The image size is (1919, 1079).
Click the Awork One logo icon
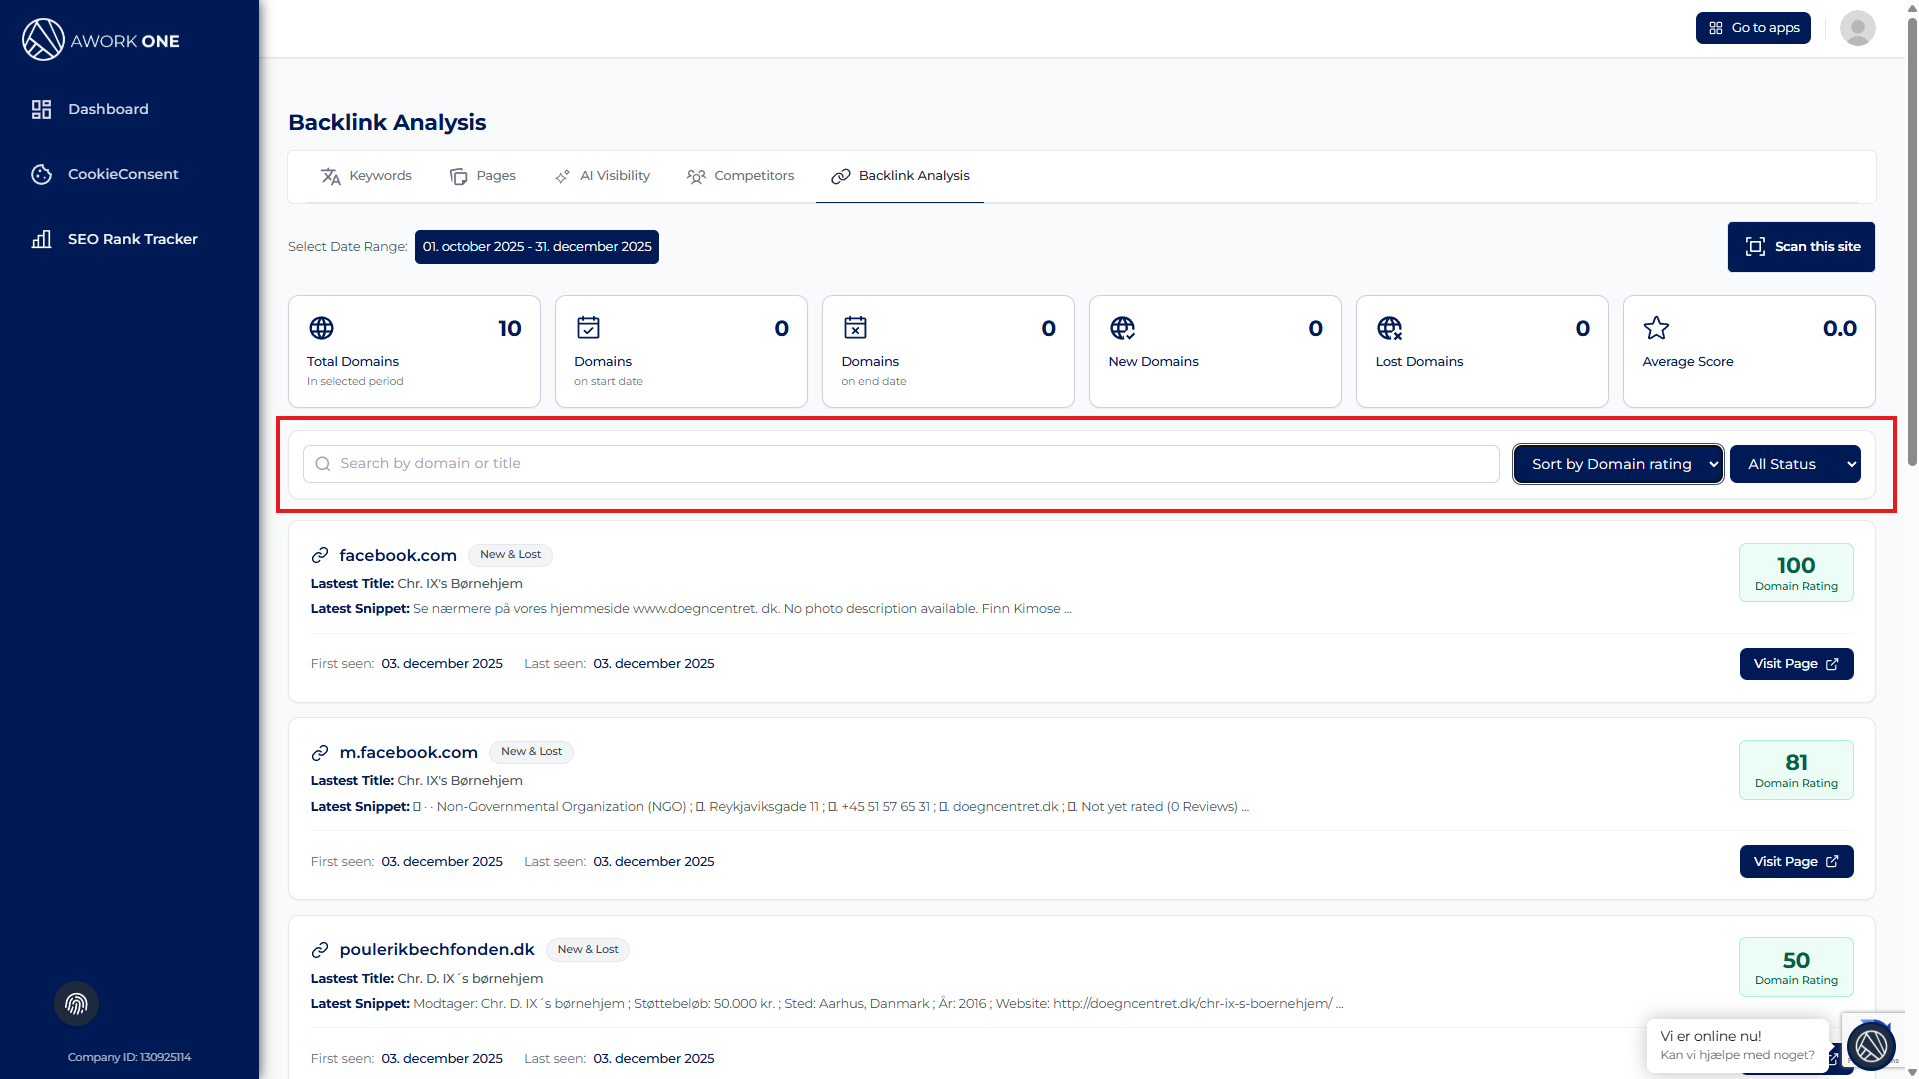(x=43, y=40)
